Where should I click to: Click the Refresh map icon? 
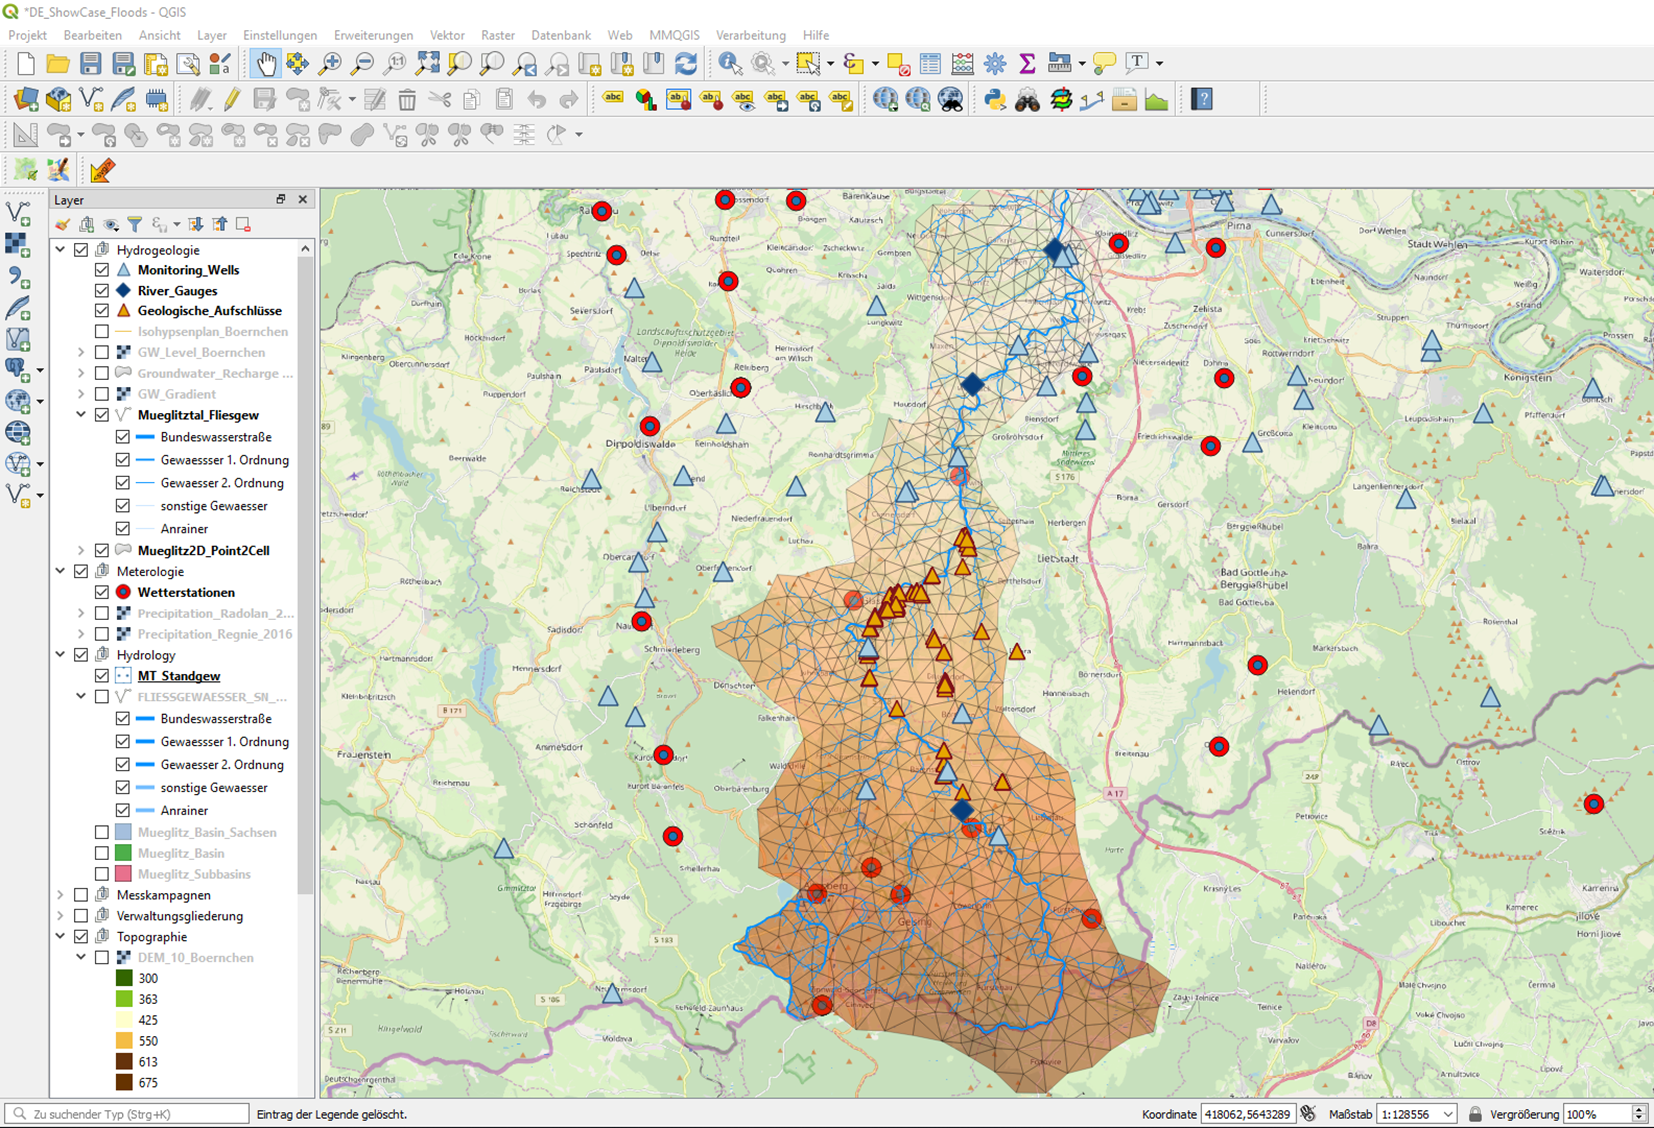point(686,64)
